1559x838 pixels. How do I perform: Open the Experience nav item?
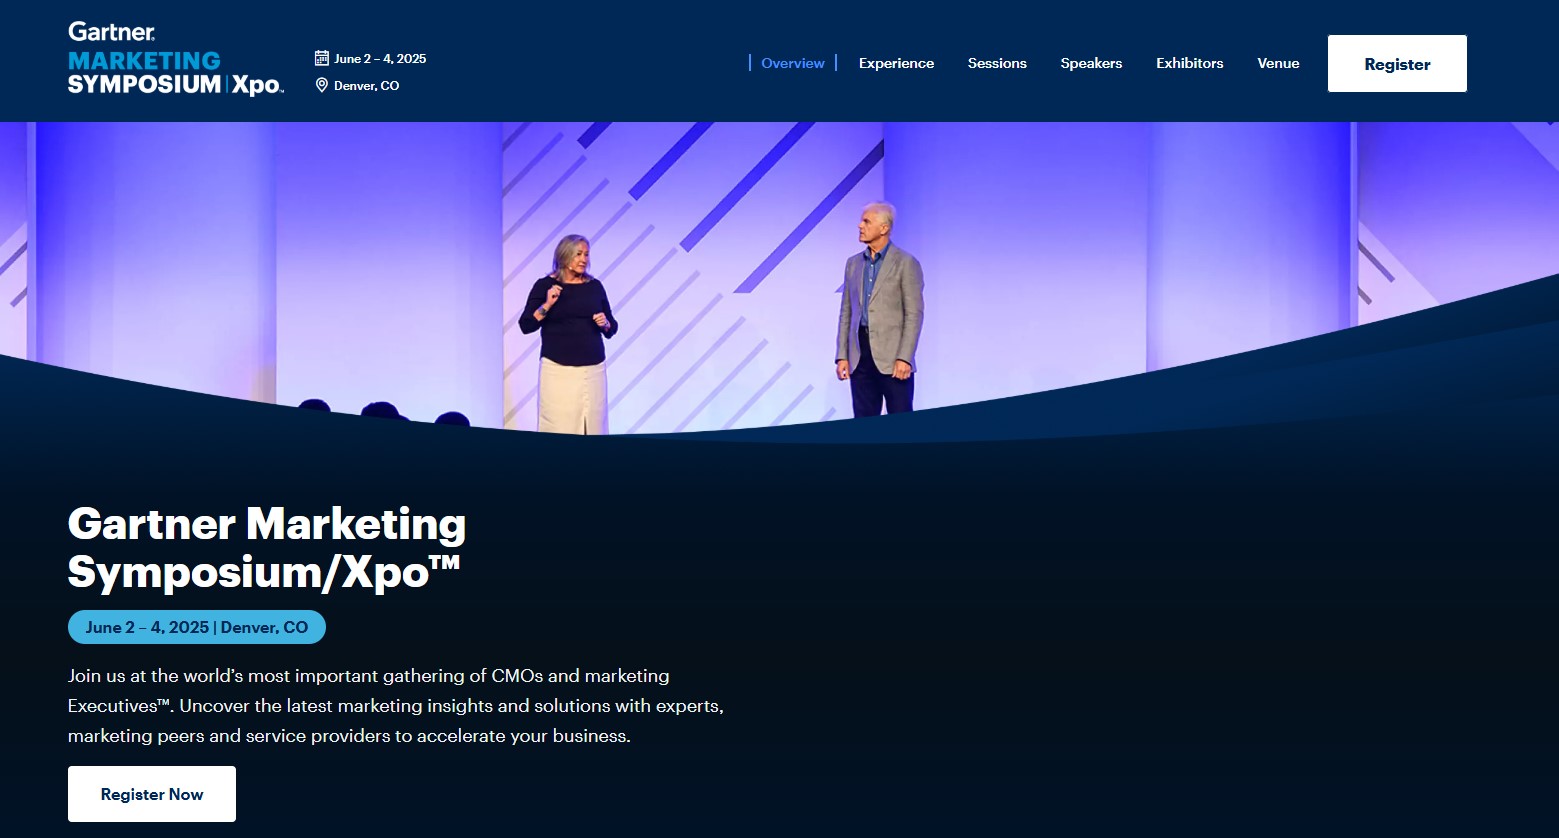(x=896, y=63)
